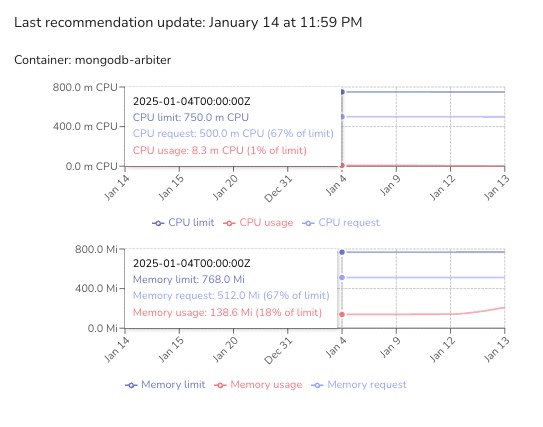Viewport: 543px width, 427px height.
Task: Click Jan 13 label on CPU chart axis
Action: coord(497,188)
